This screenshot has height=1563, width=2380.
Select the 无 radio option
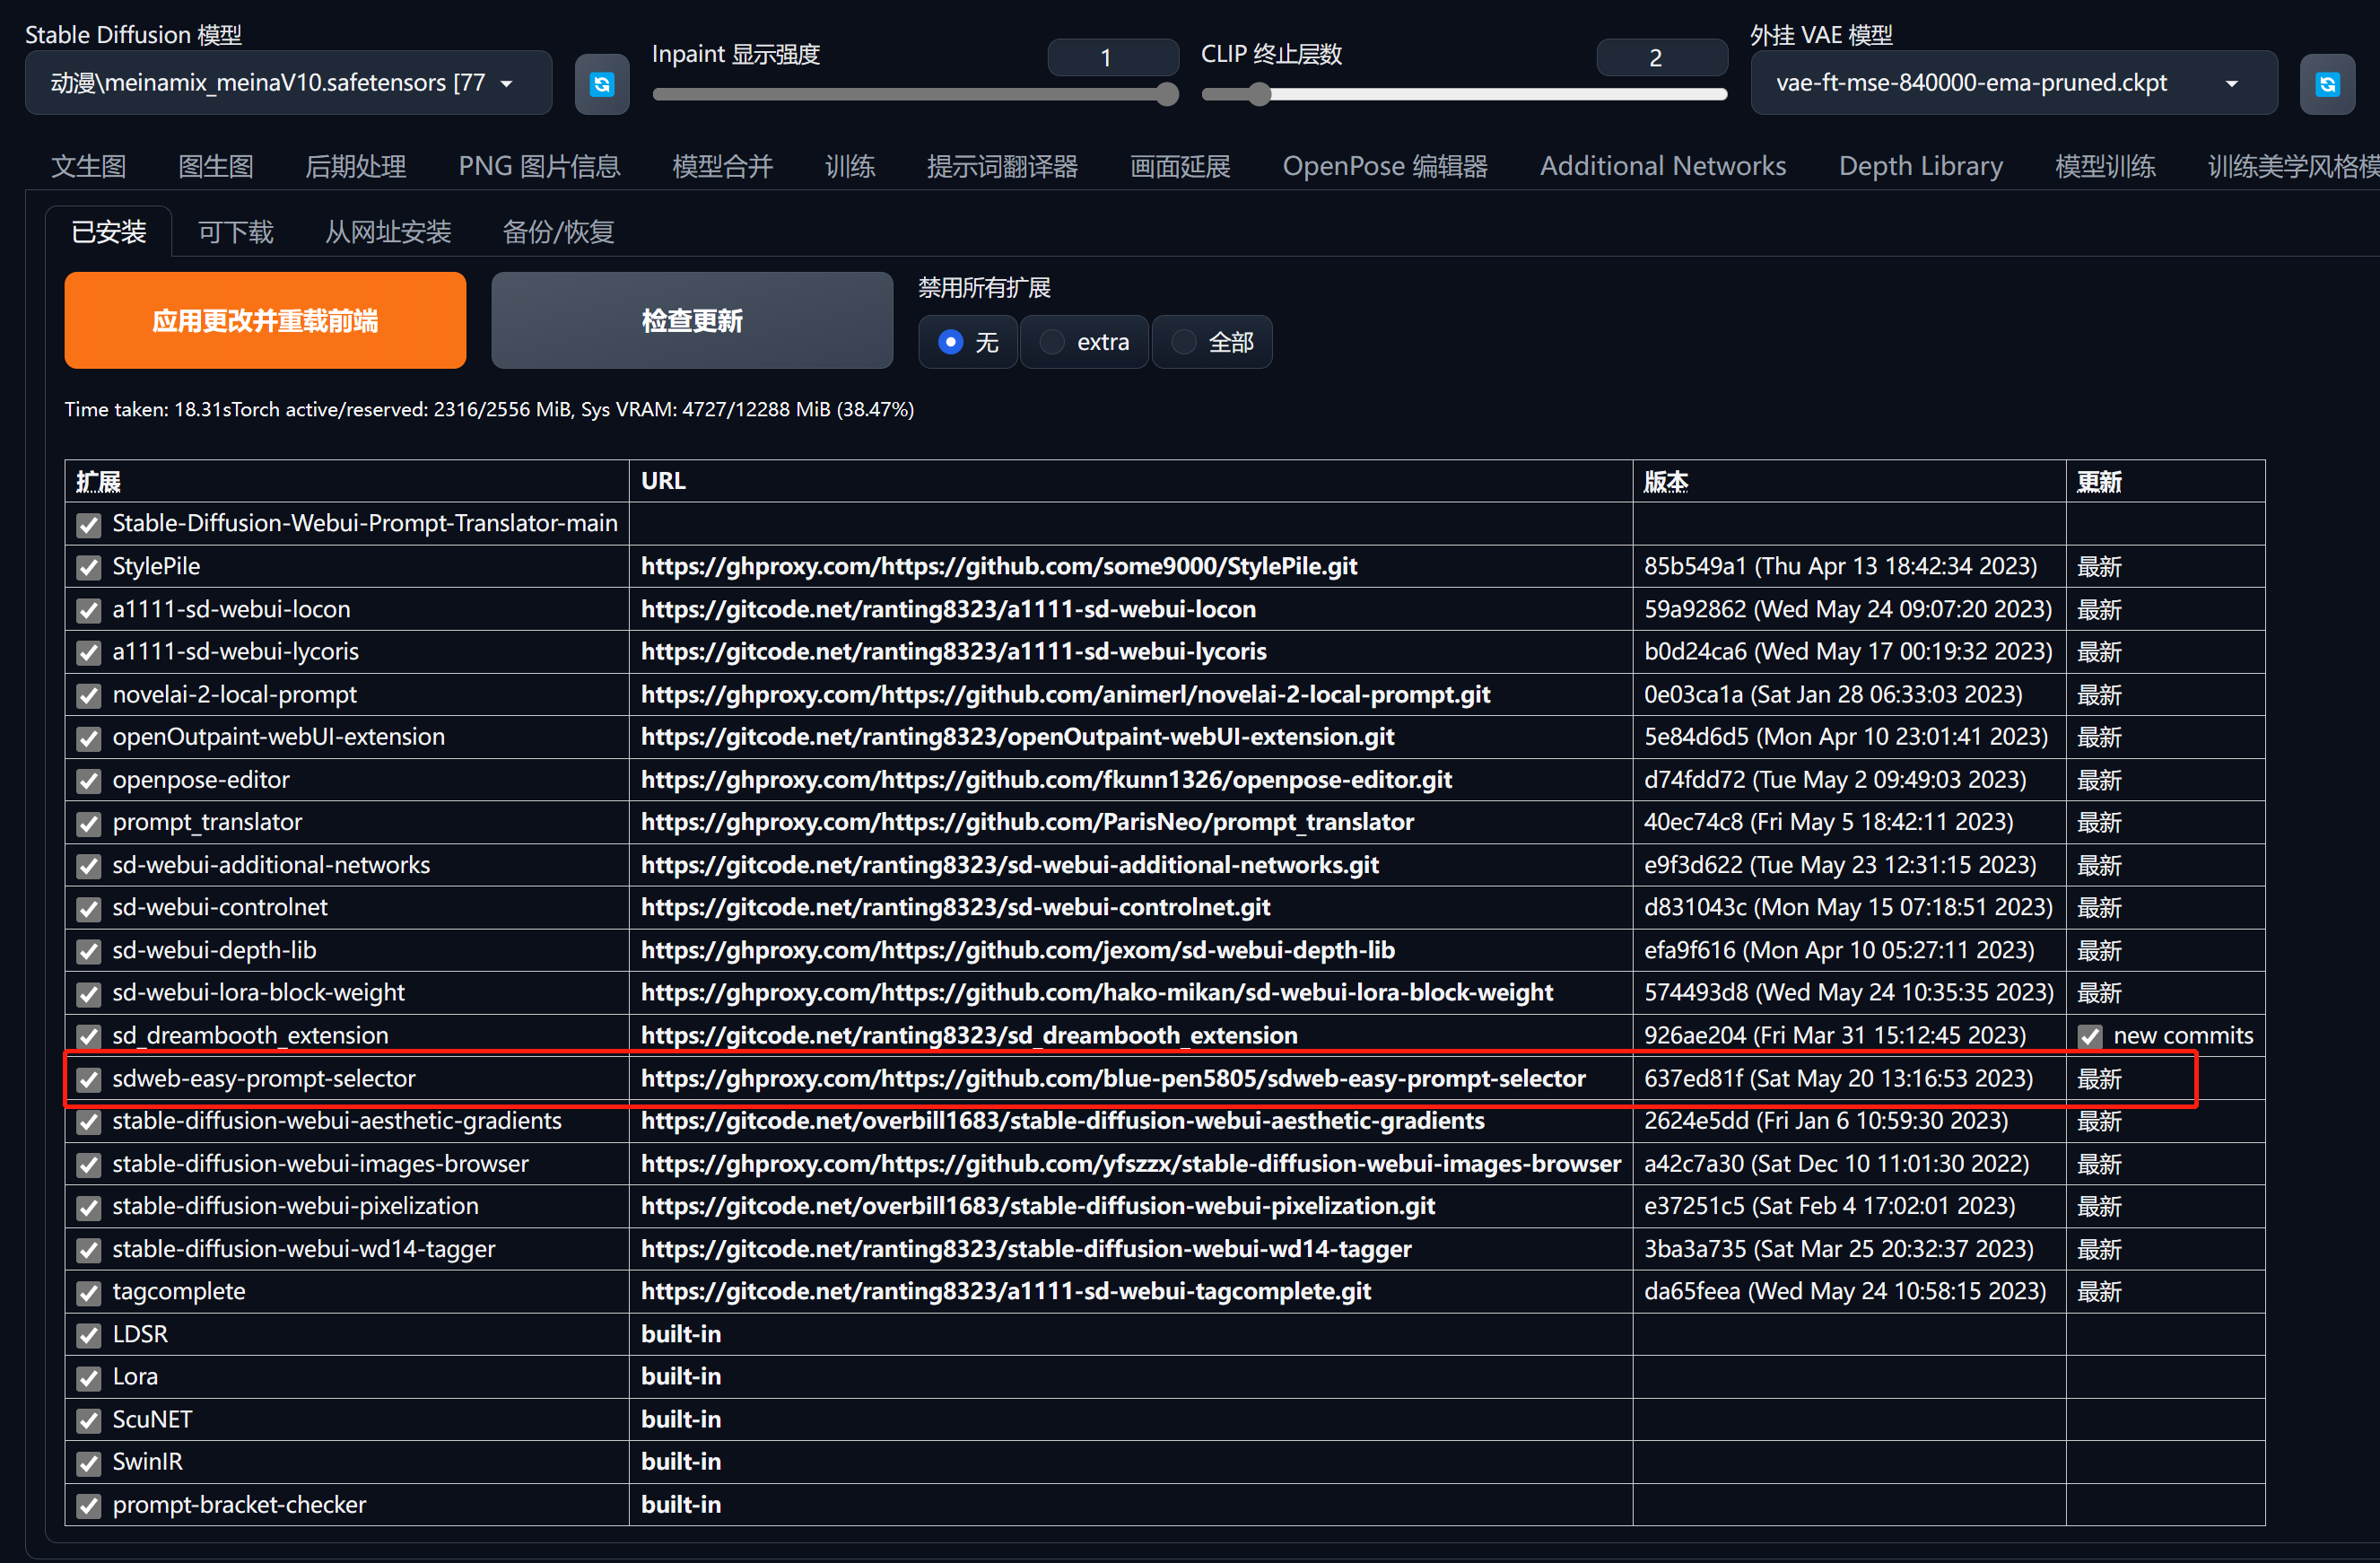967,343
